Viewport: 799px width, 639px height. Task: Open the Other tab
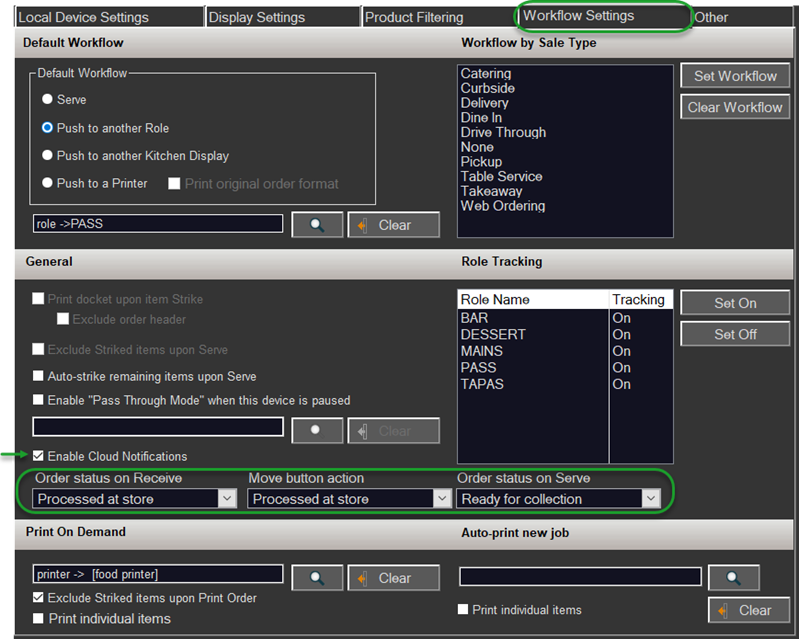coord(741,17)
